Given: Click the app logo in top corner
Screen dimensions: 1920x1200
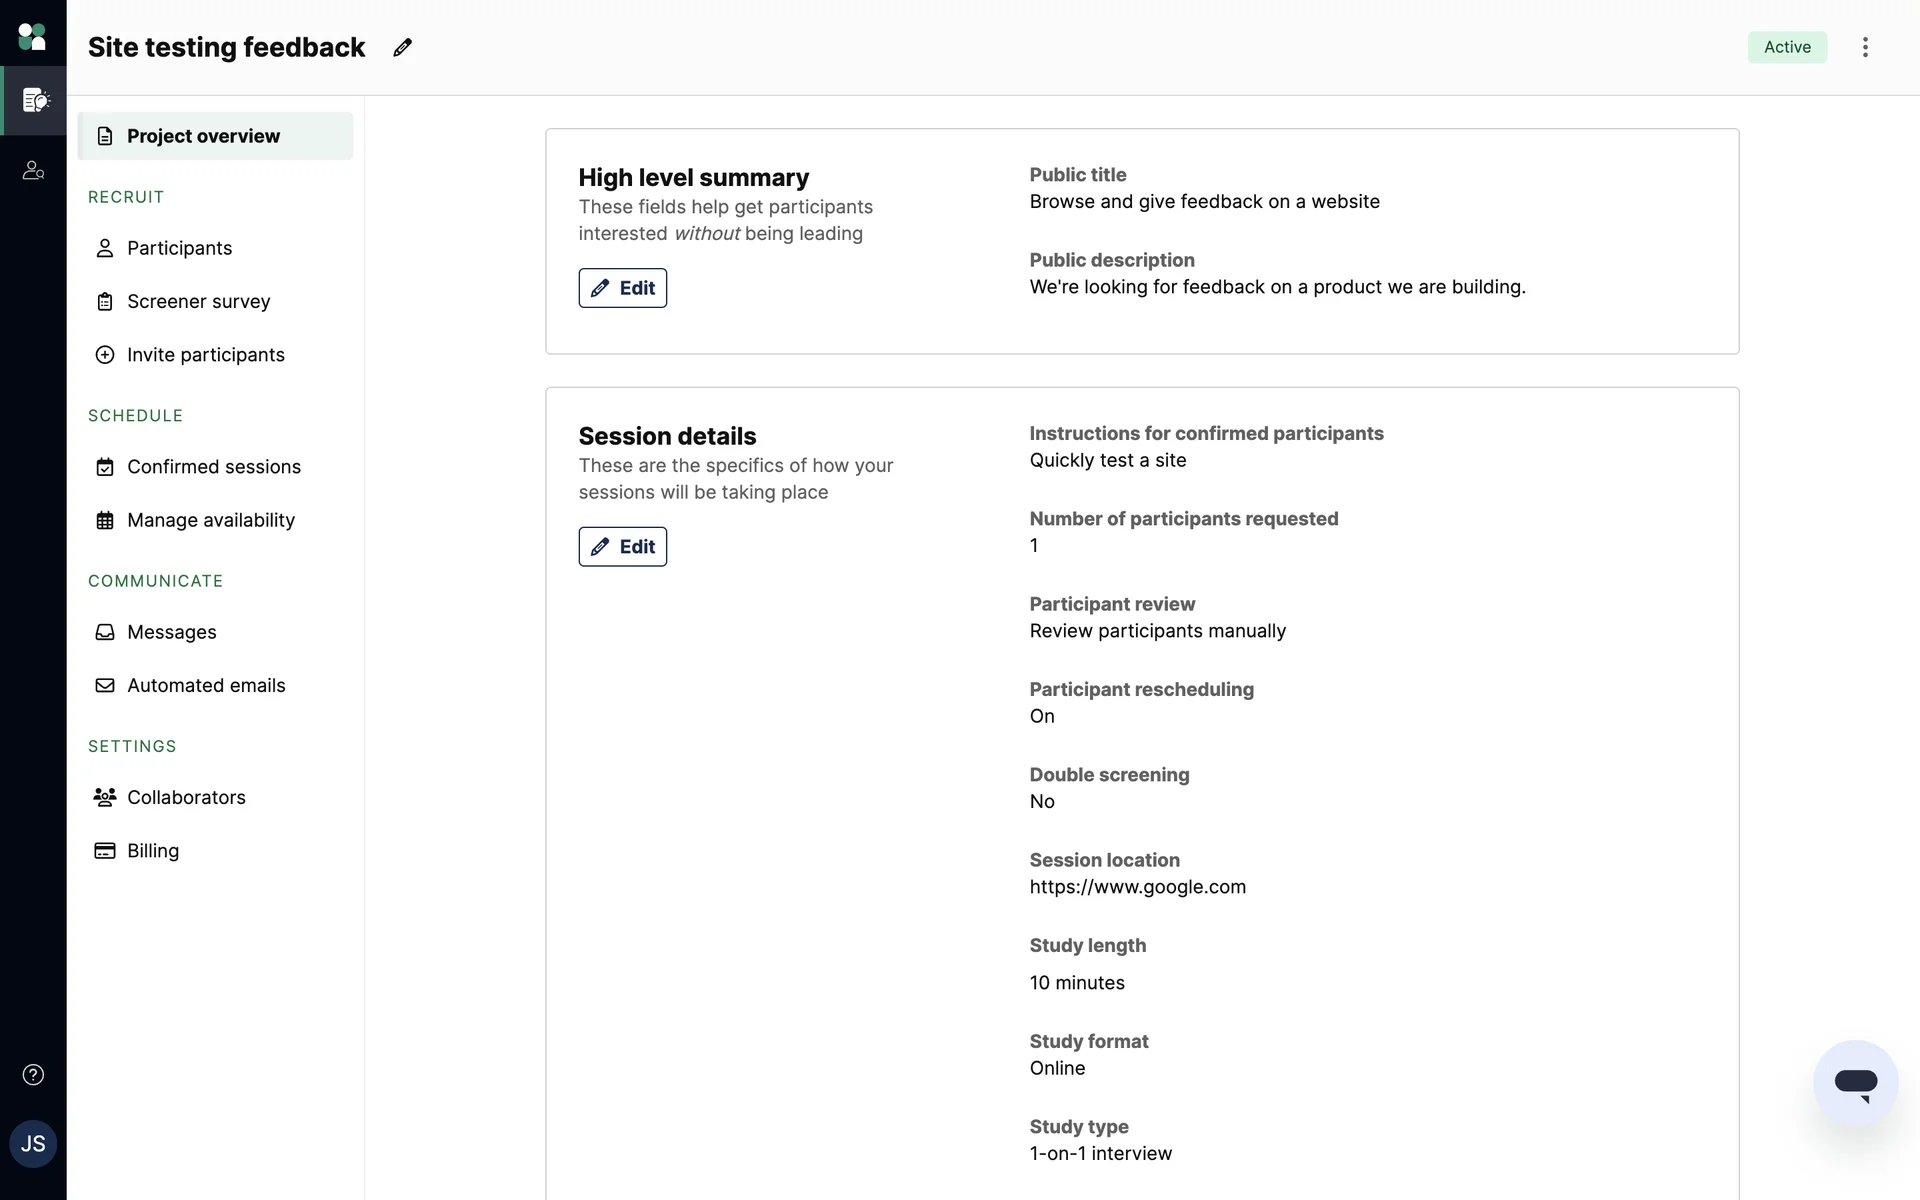Looking at the screenshot, I should (32, 36).
